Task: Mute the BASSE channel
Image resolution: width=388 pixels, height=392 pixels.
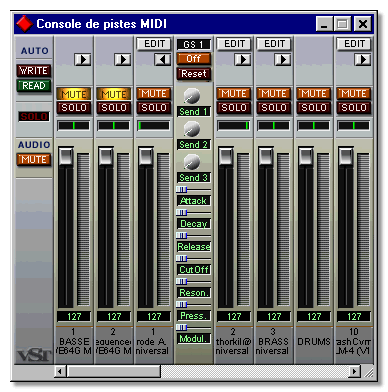Action: point(74,94)
